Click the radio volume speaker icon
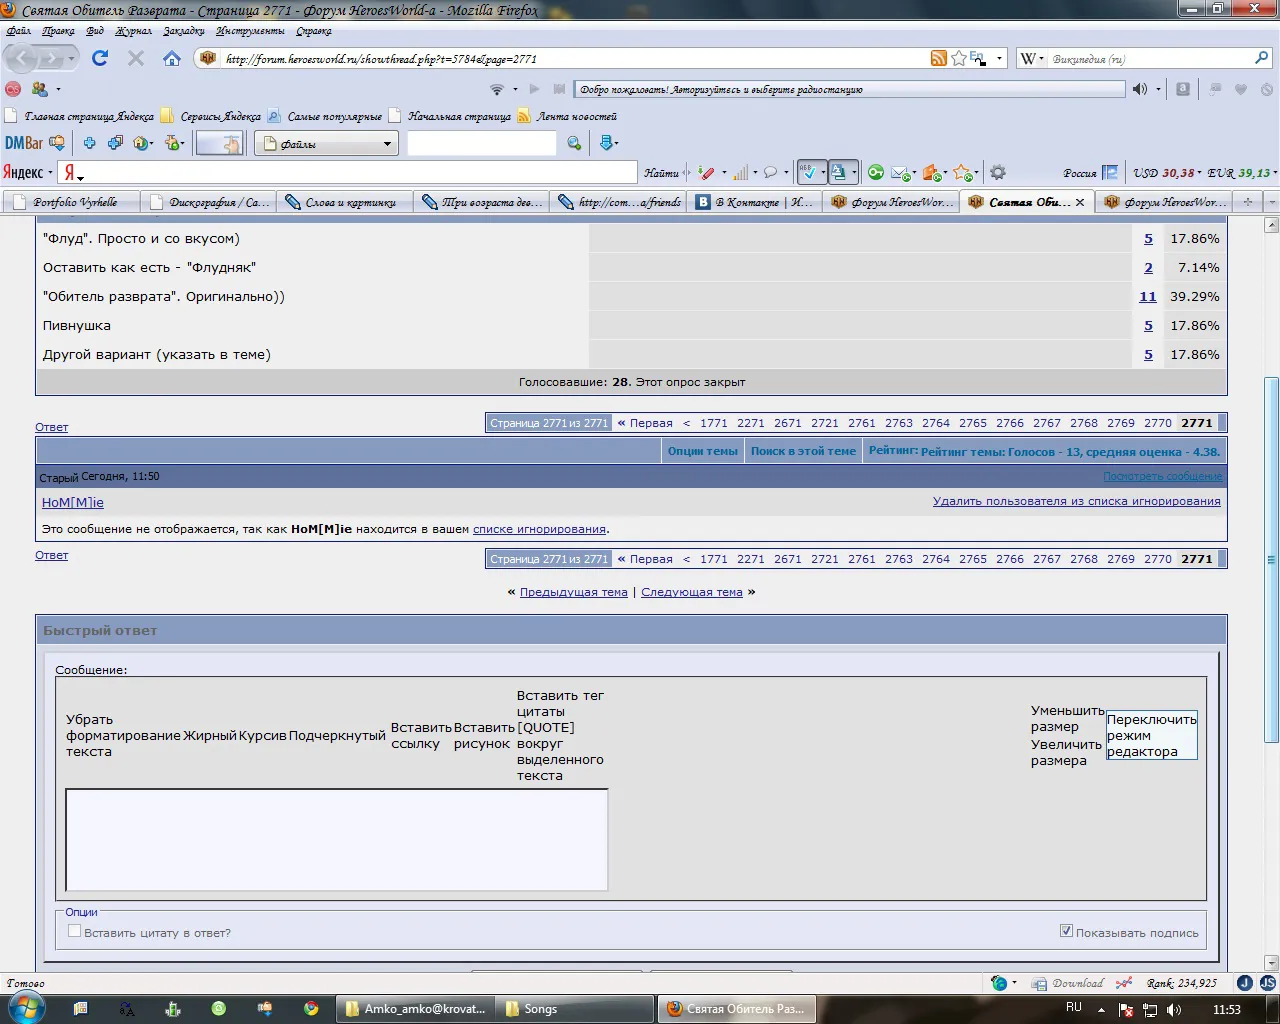 click(x=1140, y=89)
